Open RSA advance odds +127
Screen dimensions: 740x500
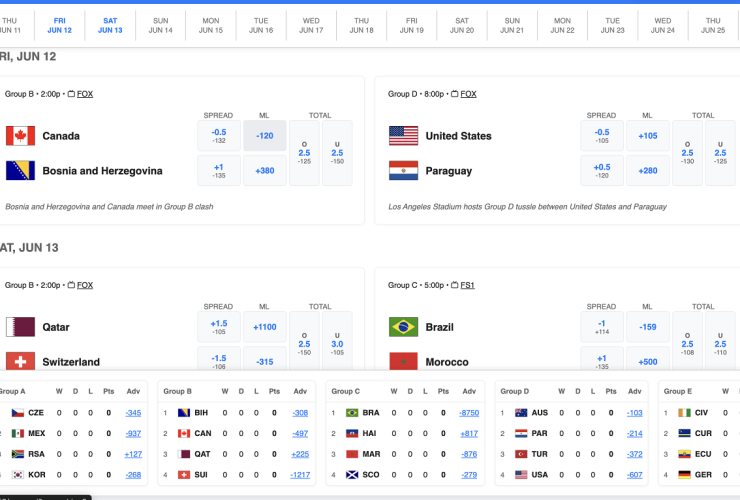(x=133, y=454)
